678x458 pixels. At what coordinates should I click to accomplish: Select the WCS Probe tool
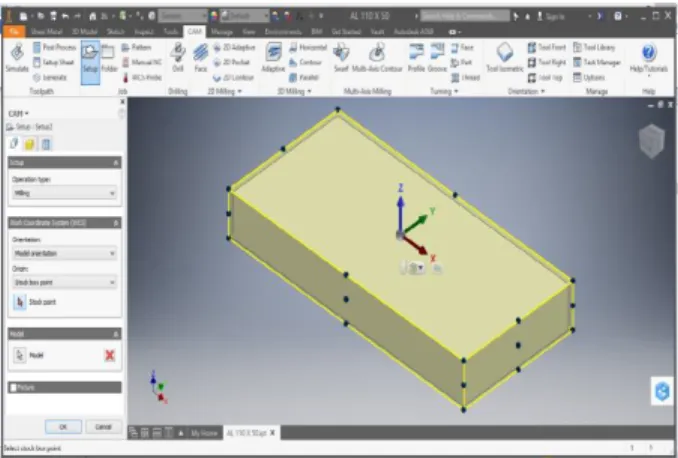tap(141, 77)
